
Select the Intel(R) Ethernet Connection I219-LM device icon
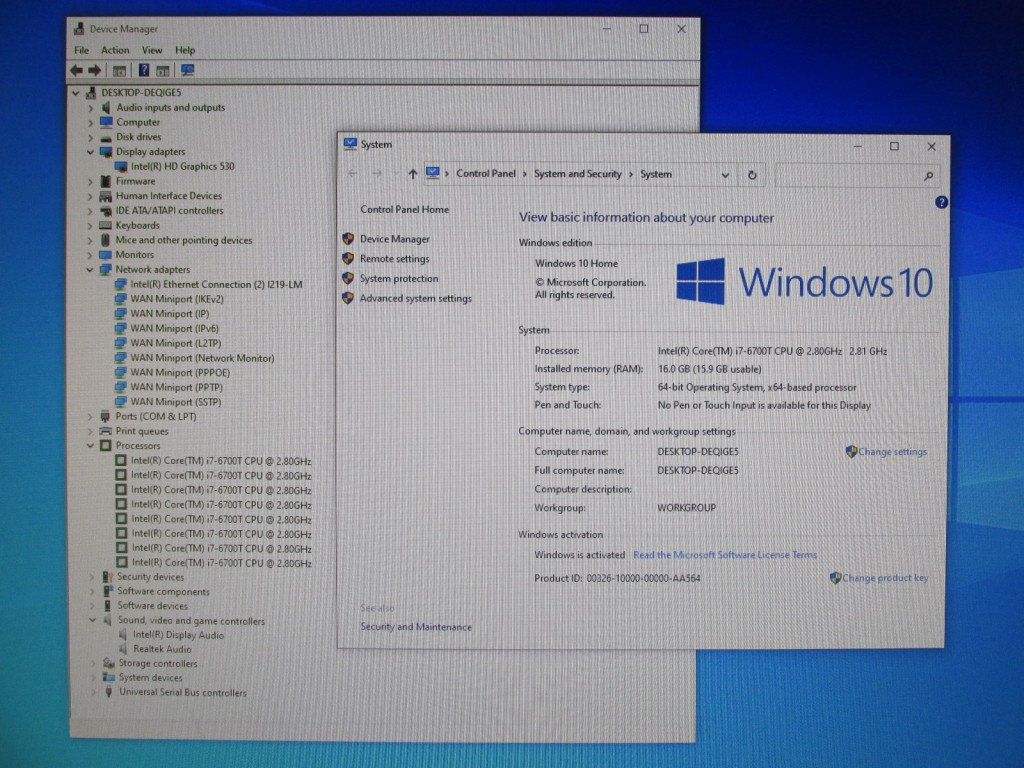pyautogui.click(x=121, y=284)
